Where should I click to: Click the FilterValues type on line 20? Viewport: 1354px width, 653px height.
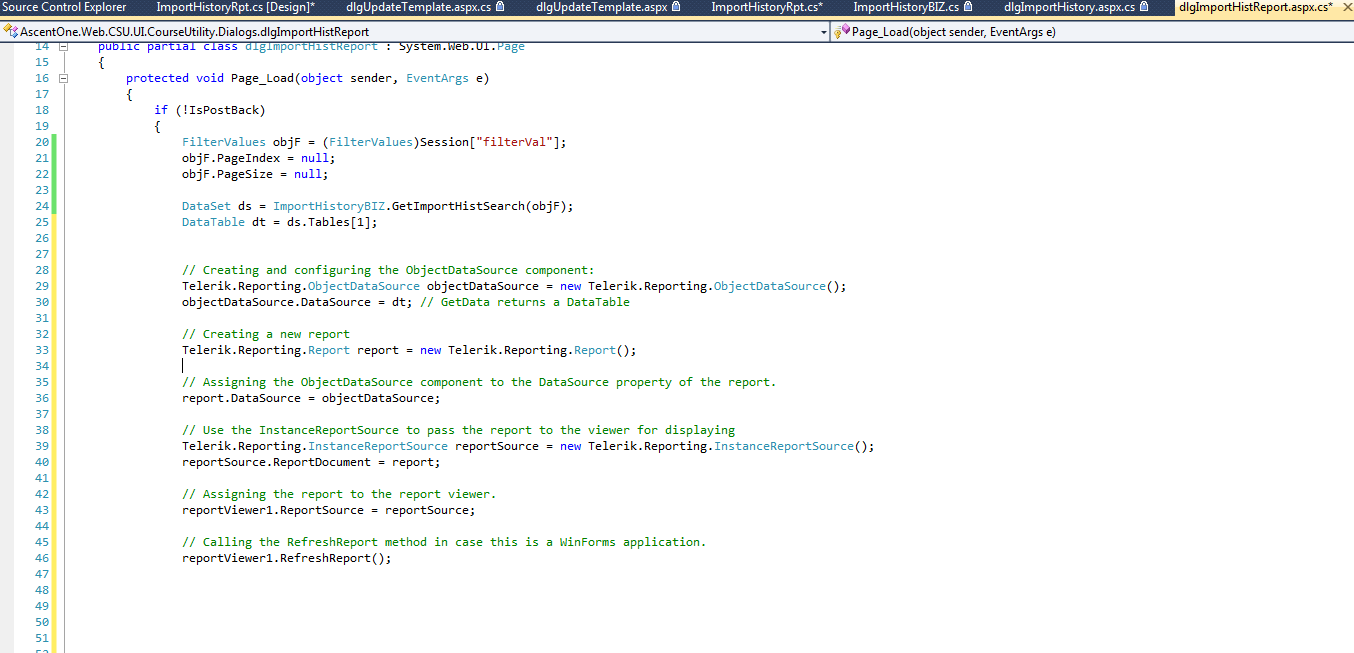(x=224, y=142)
